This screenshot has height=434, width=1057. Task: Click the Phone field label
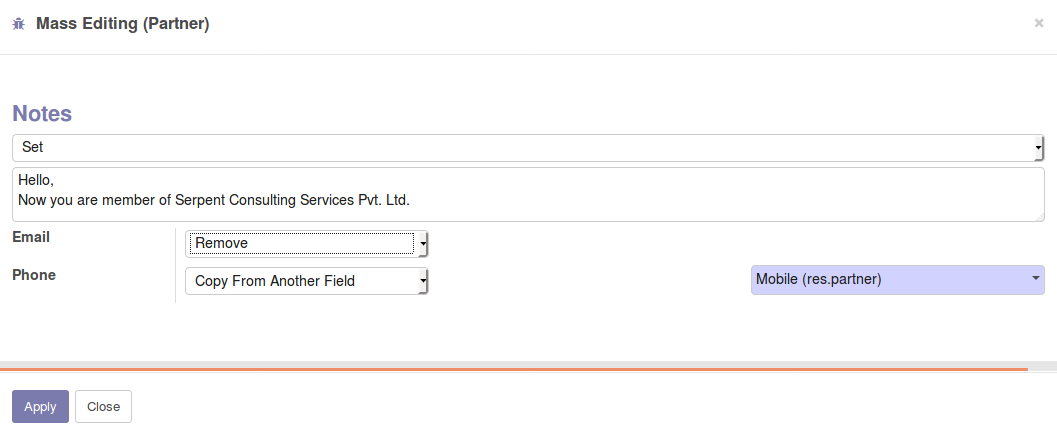point(34,275)
